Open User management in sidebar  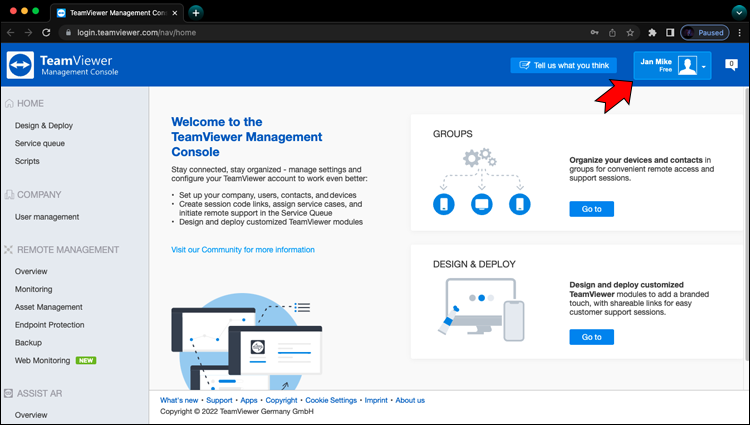click(x=47, y=217)
